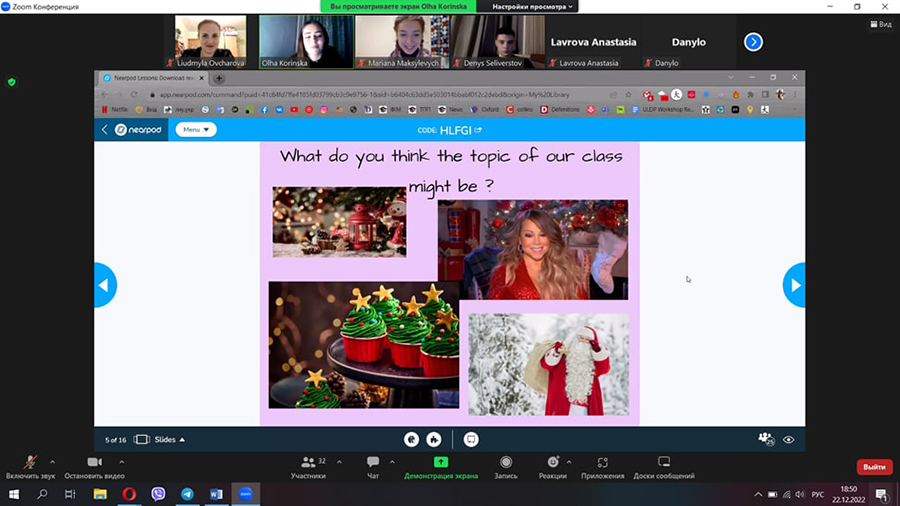Open browser extensions puzzle icon
The image size is (900, 506).
pyautogui.click(x=750, y=95)
